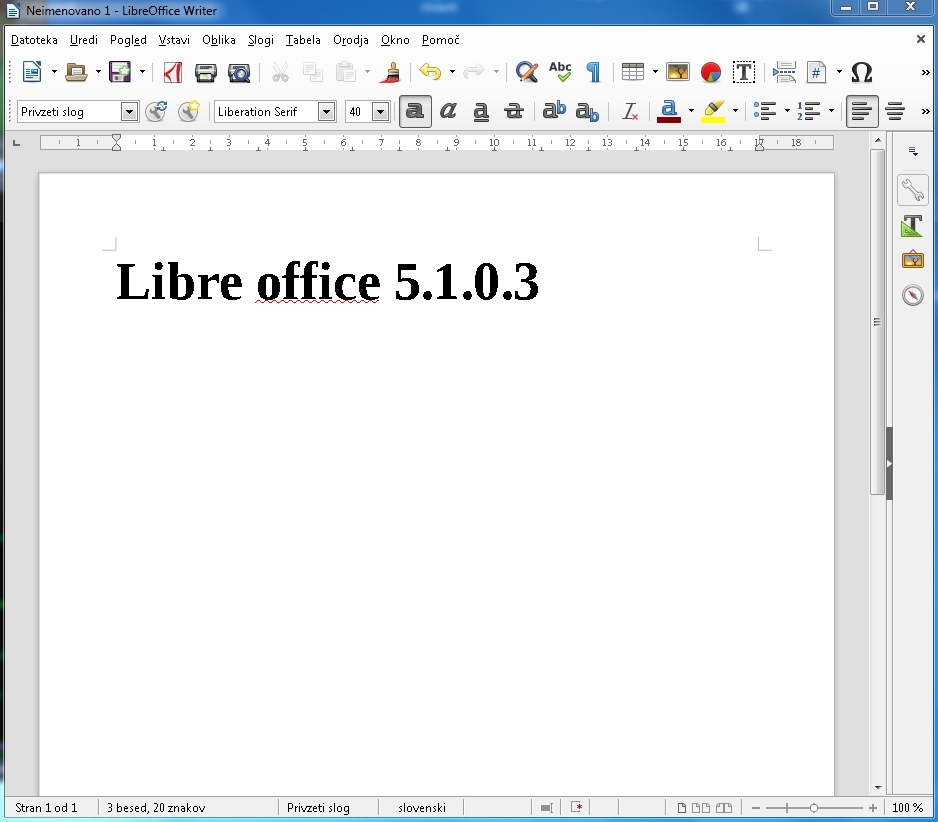This screenshot has height=822, width=938.
Task: Click the Open folder icon
Action: (x=76, y=72)
